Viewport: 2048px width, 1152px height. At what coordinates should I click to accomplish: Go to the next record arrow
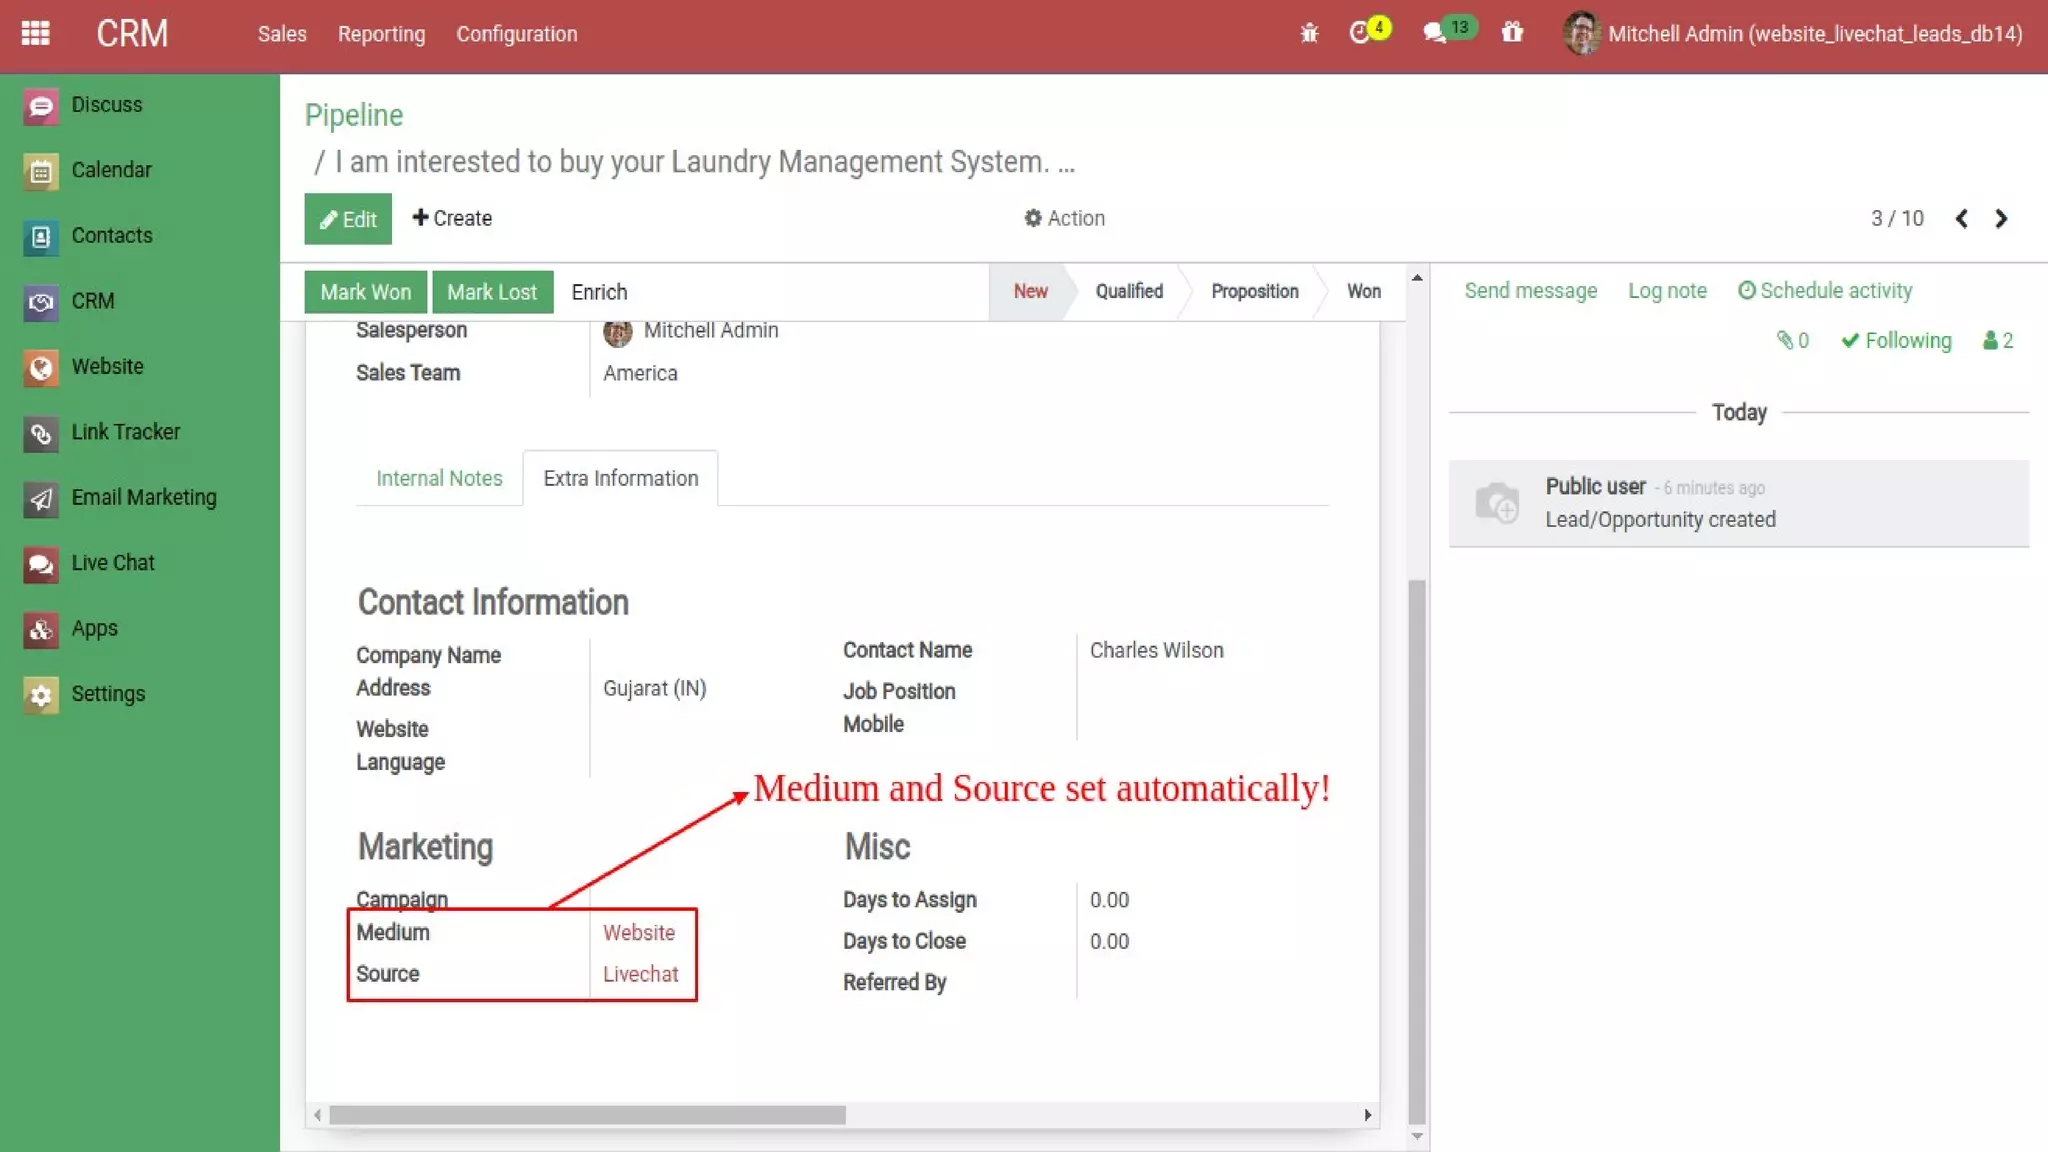click(2001, 219)
